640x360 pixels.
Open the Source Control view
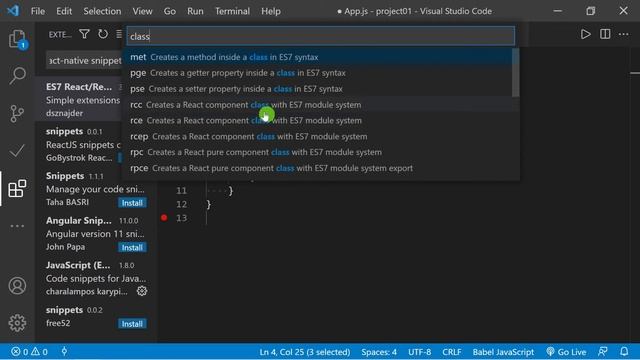tap(17, 113)
